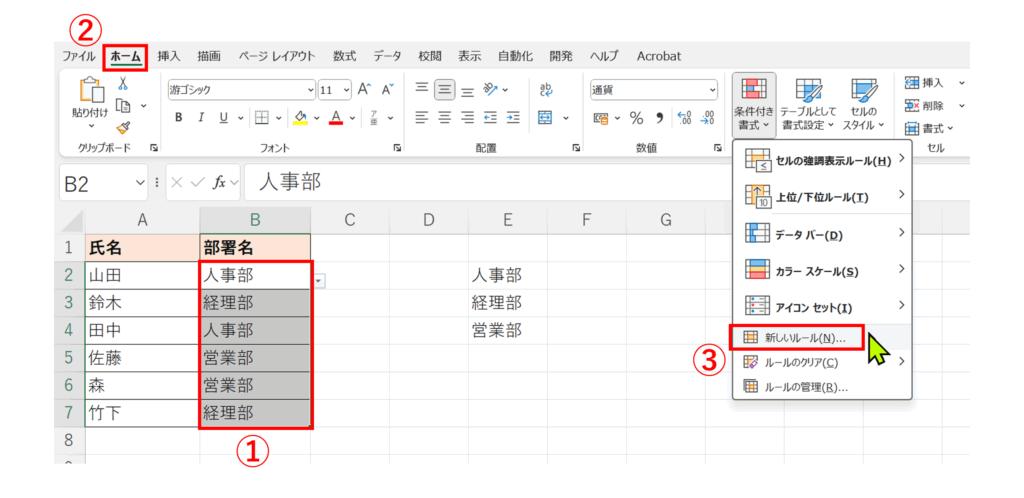
Task: Switch to the 挿入 ribbon tab
Action: click(x=169, y=56)
